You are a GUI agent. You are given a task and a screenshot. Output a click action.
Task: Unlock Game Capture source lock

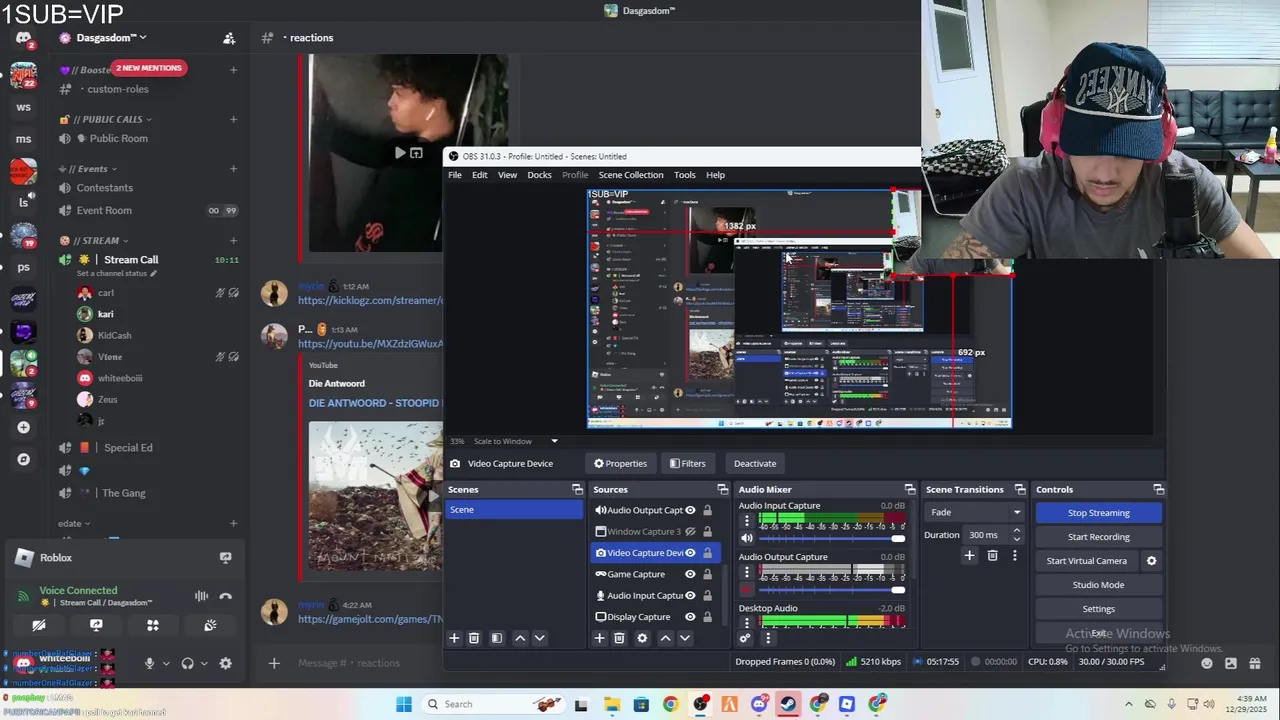[x=707, y=574]
